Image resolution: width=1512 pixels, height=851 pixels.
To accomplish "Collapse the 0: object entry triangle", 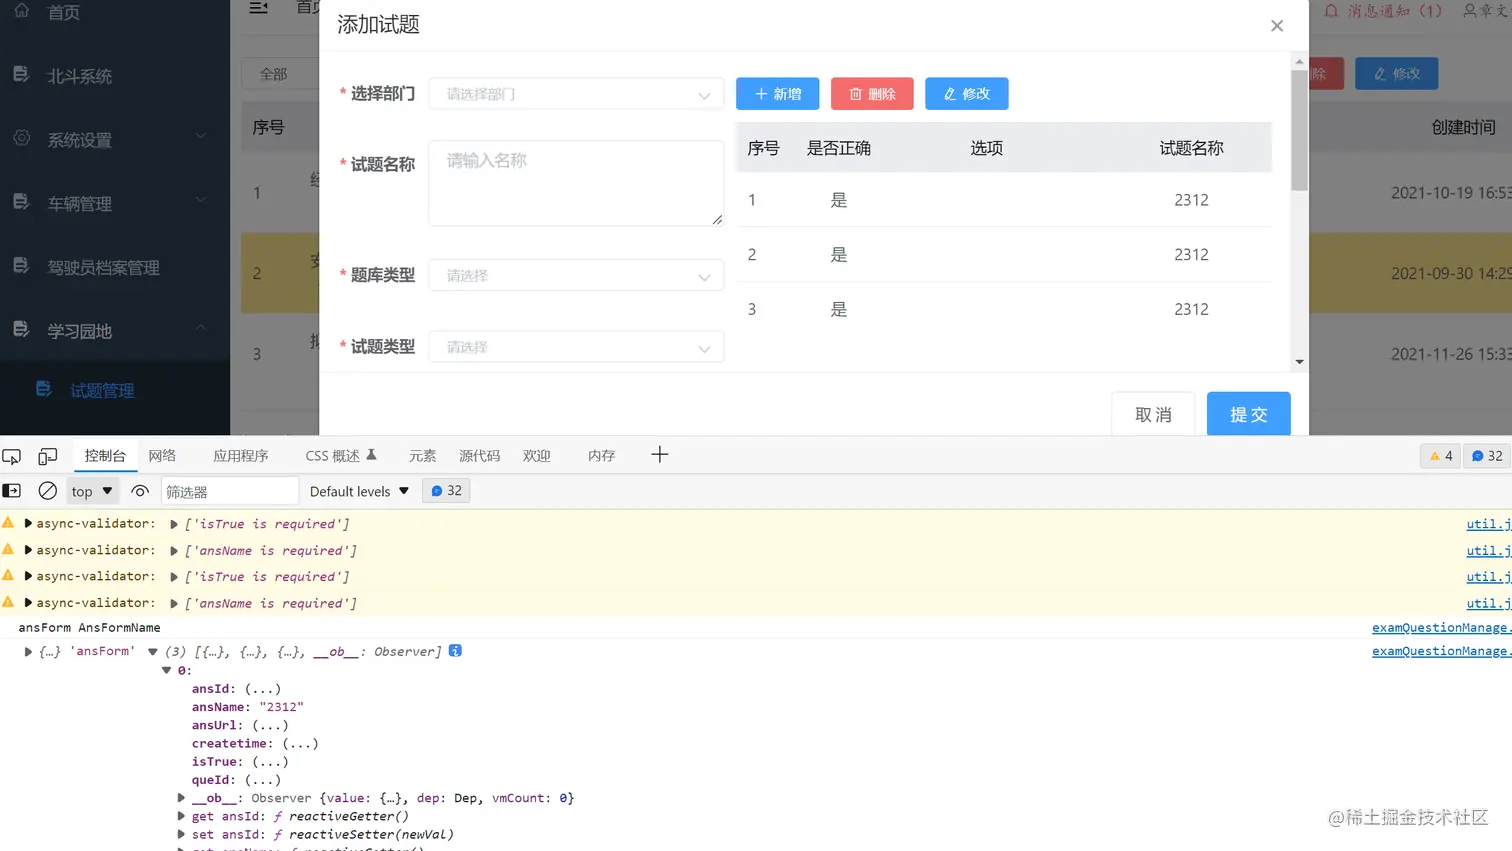I will 167,671.
